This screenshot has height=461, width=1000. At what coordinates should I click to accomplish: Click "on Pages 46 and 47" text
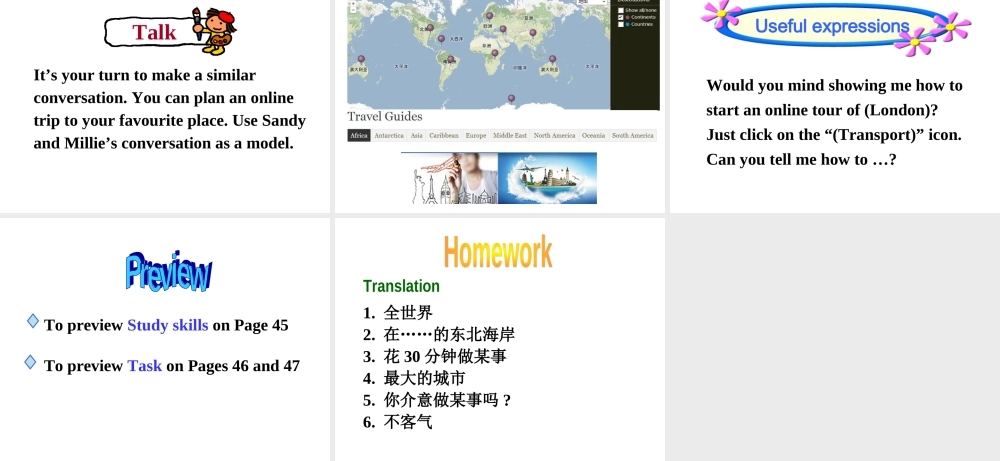233,366
